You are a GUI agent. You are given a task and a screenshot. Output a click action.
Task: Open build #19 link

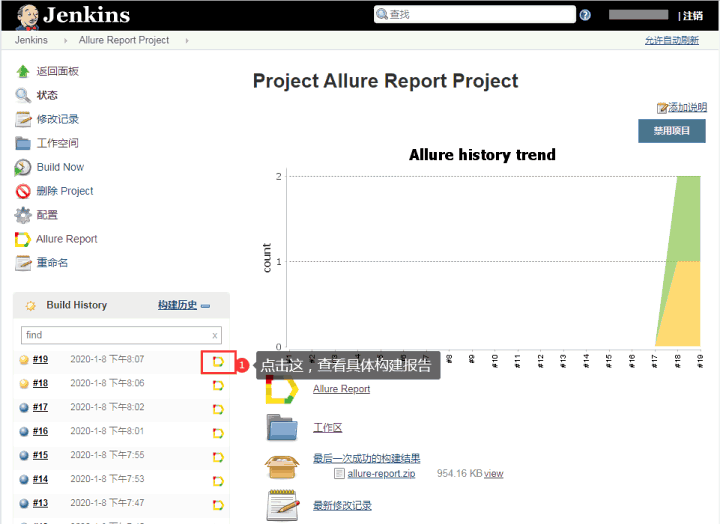coord(40,359)
